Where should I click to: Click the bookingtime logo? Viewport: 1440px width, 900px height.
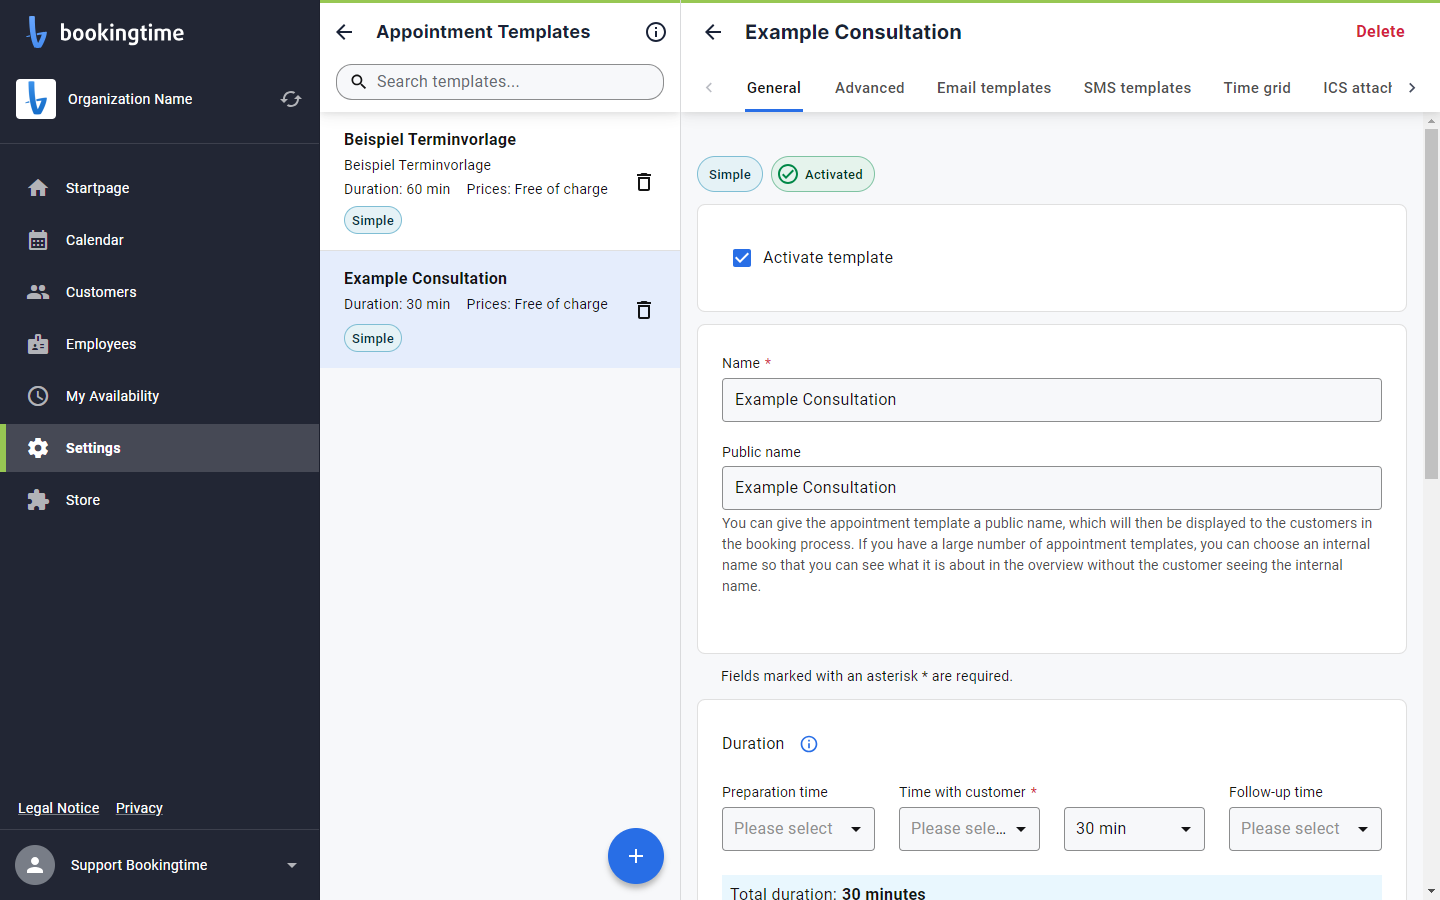pos(105,32)
